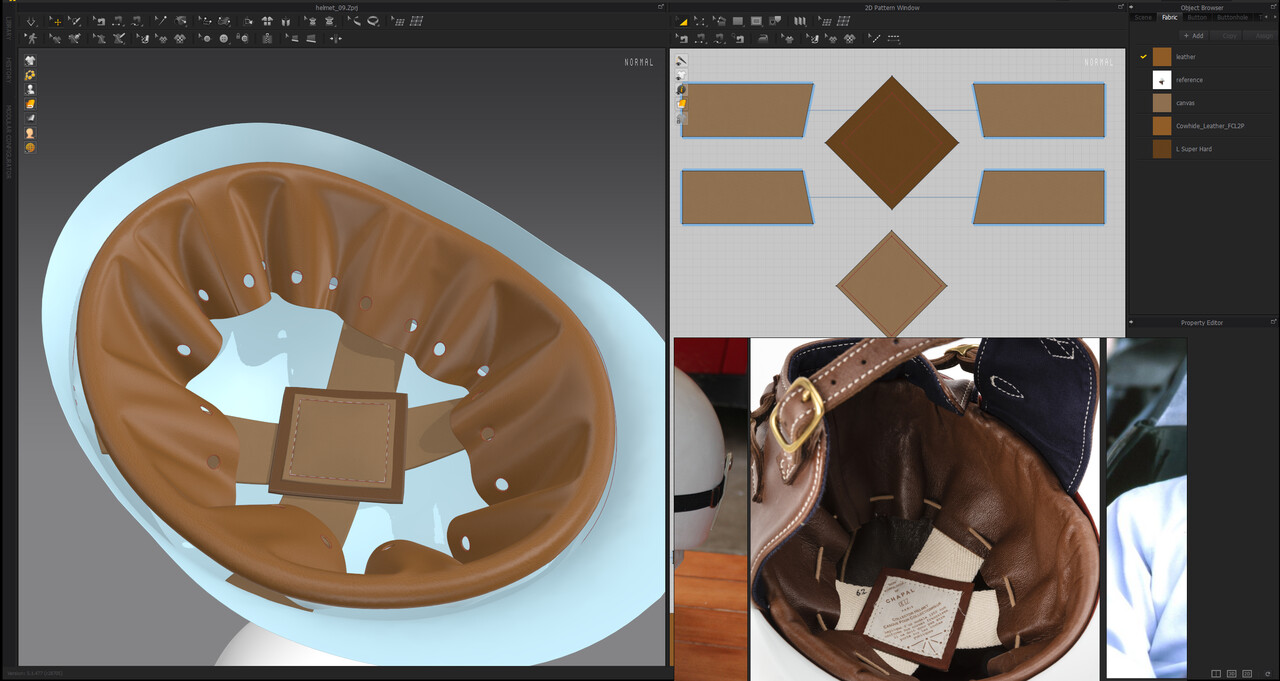Click the NORMAL label in 2D Pattern Window
1280x681 pixels.
coord(1098,62)
